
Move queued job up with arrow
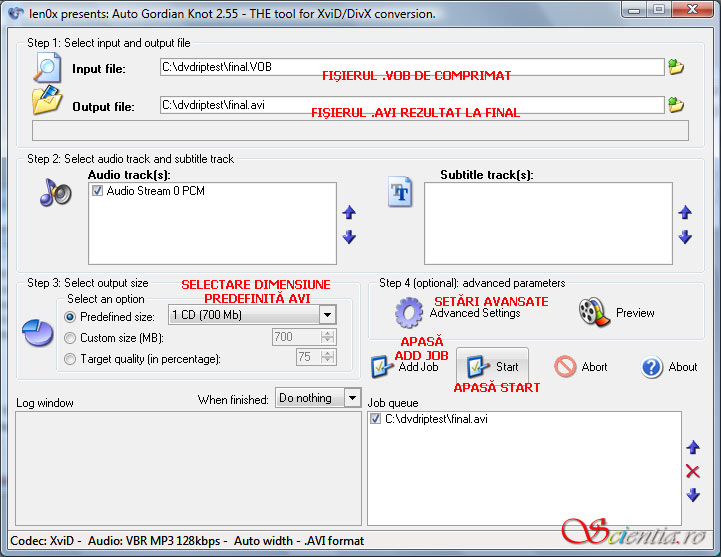[693, 447]
